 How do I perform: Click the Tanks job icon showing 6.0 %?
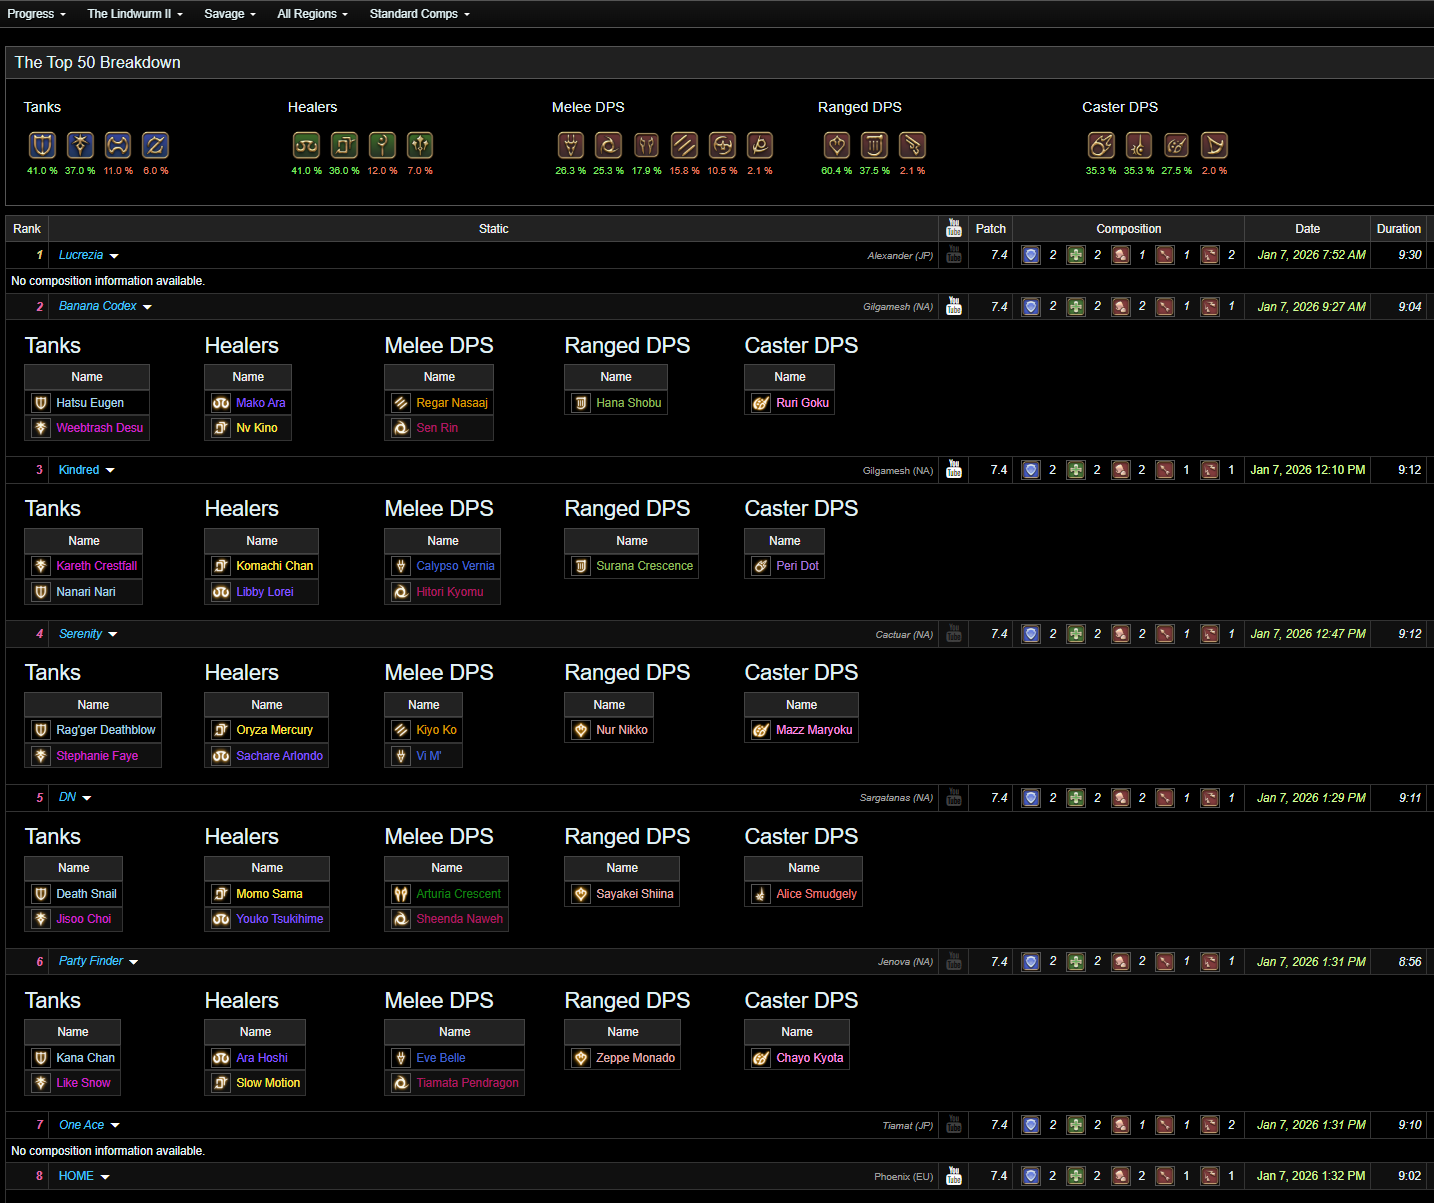[155, 145]
